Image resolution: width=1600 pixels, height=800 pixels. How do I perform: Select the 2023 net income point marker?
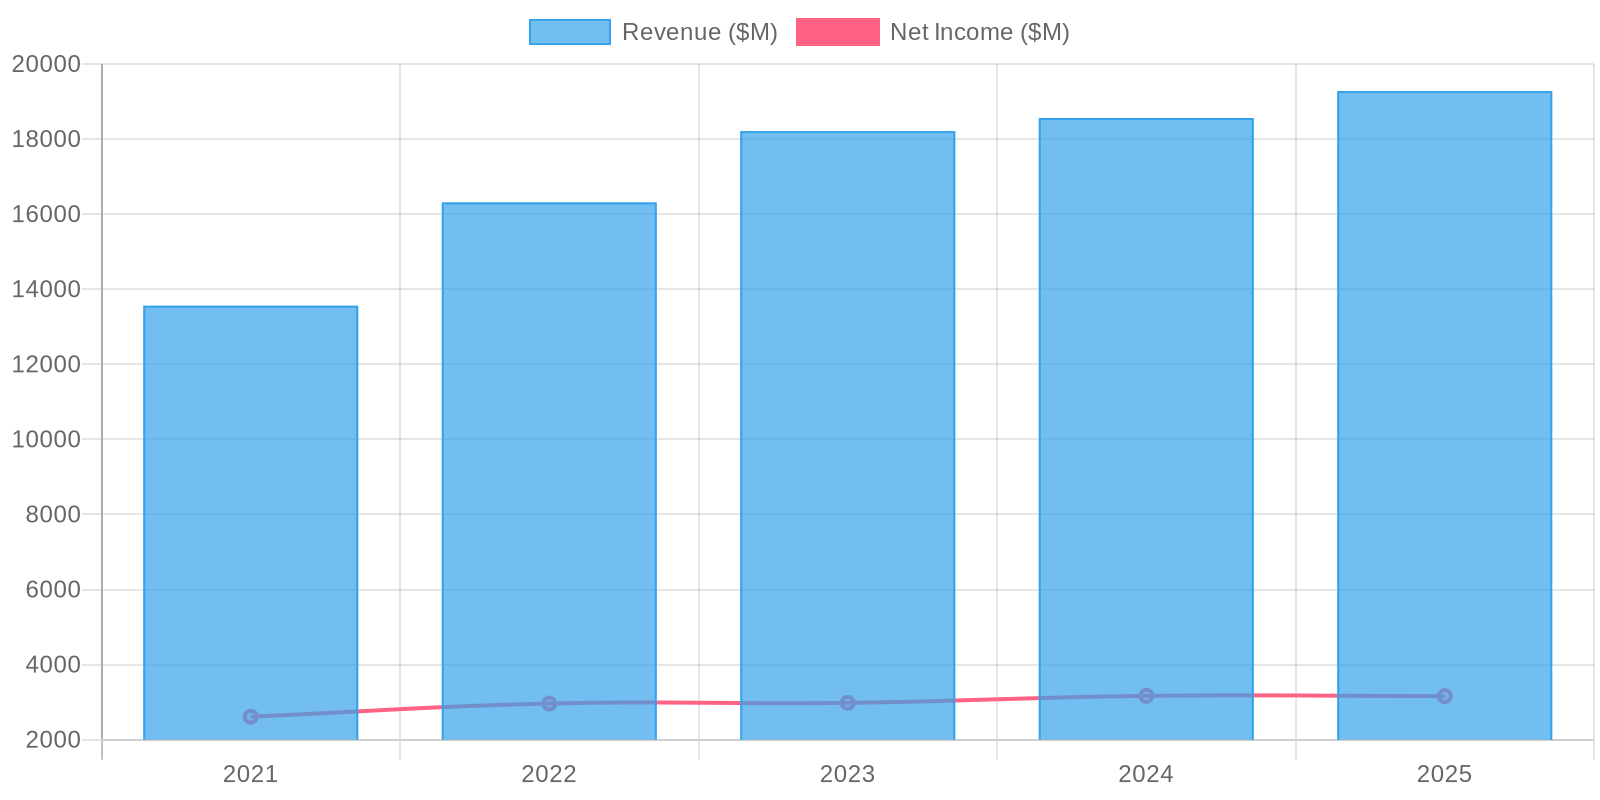847,703
